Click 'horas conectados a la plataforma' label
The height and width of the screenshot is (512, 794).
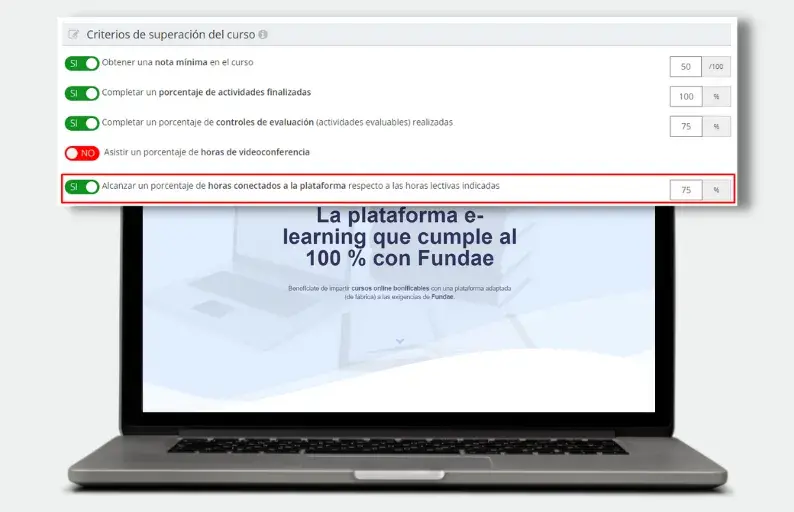click(277, 186)
